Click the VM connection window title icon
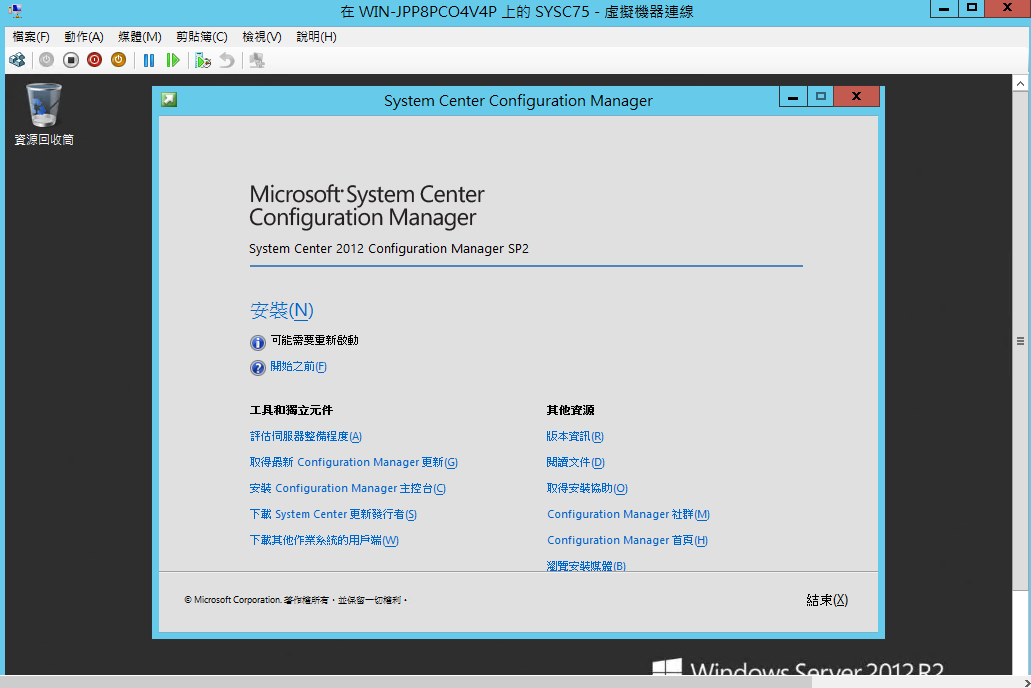The image size is (1031, 688). (x=15, y=11)
